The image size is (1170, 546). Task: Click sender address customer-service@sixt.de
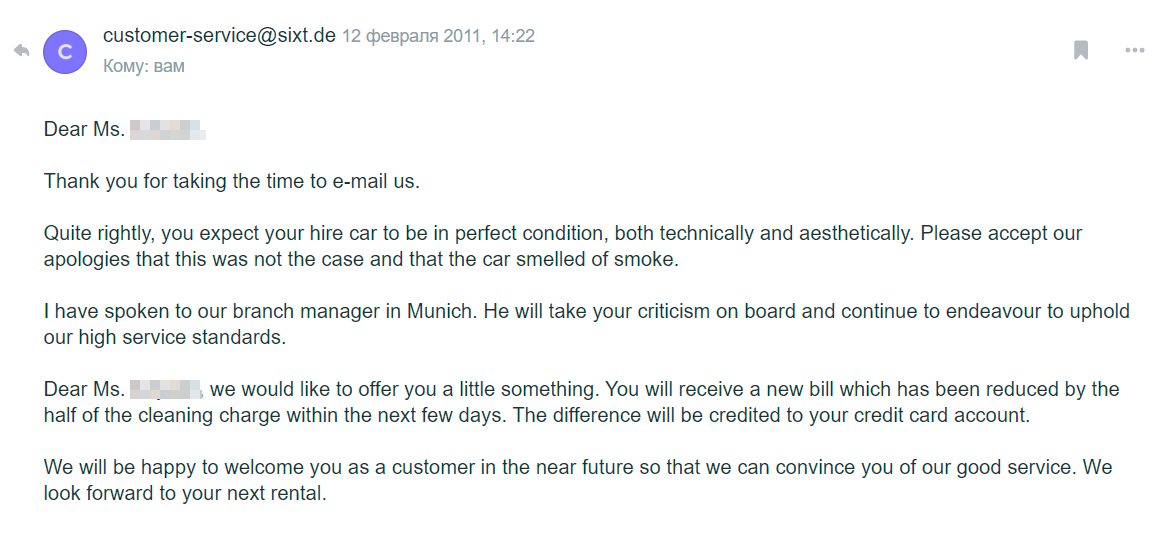[x=219, y=36]
